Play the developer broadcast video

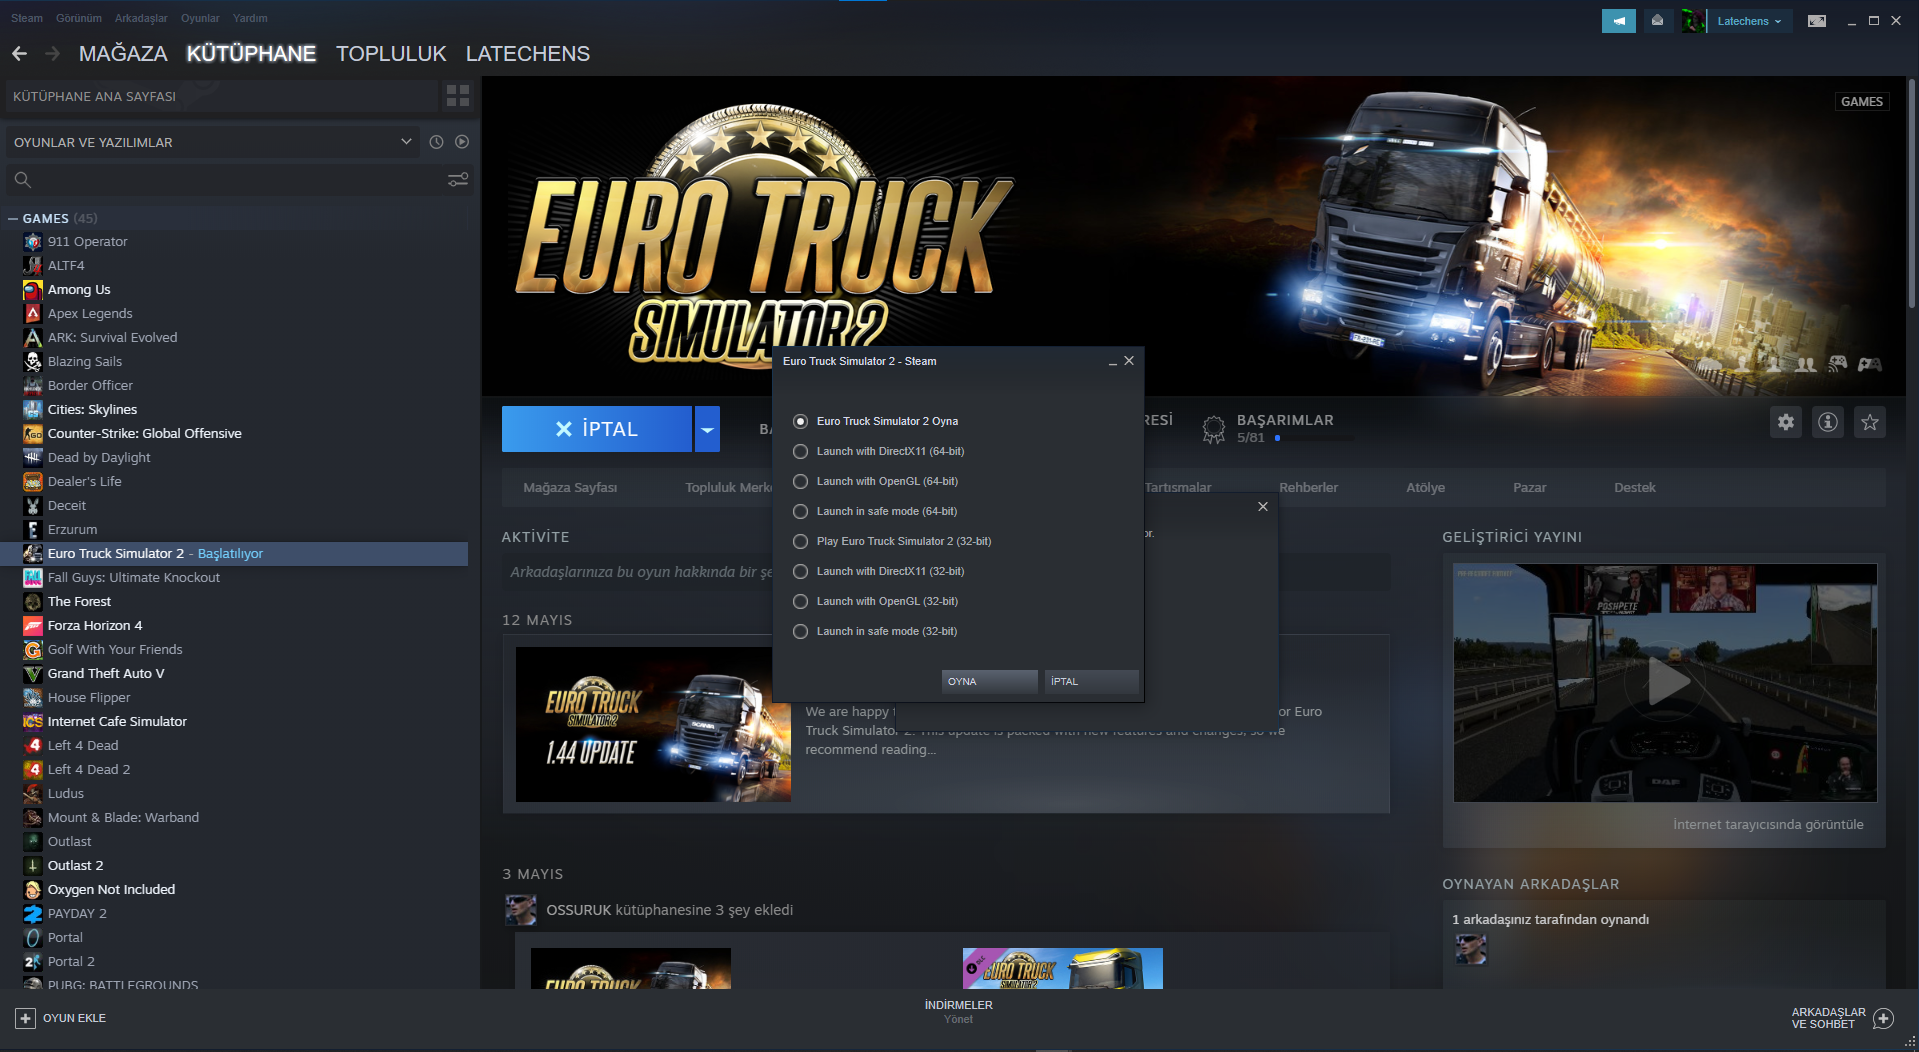click(x=1665, y=683)
